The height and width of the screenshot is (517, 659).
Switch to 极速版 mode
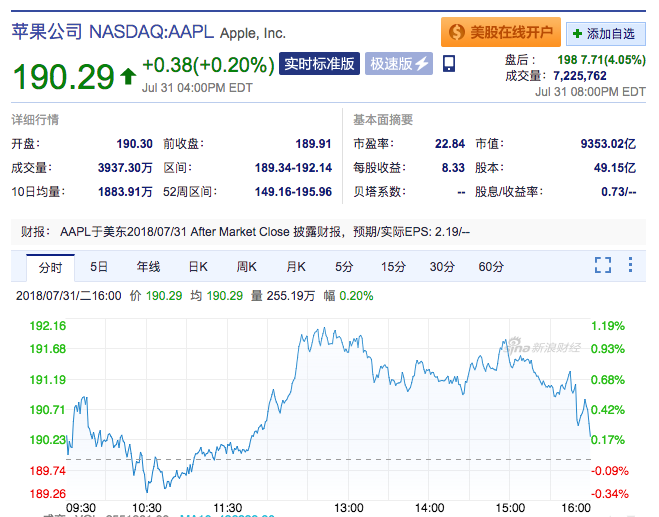pos(399,63)
